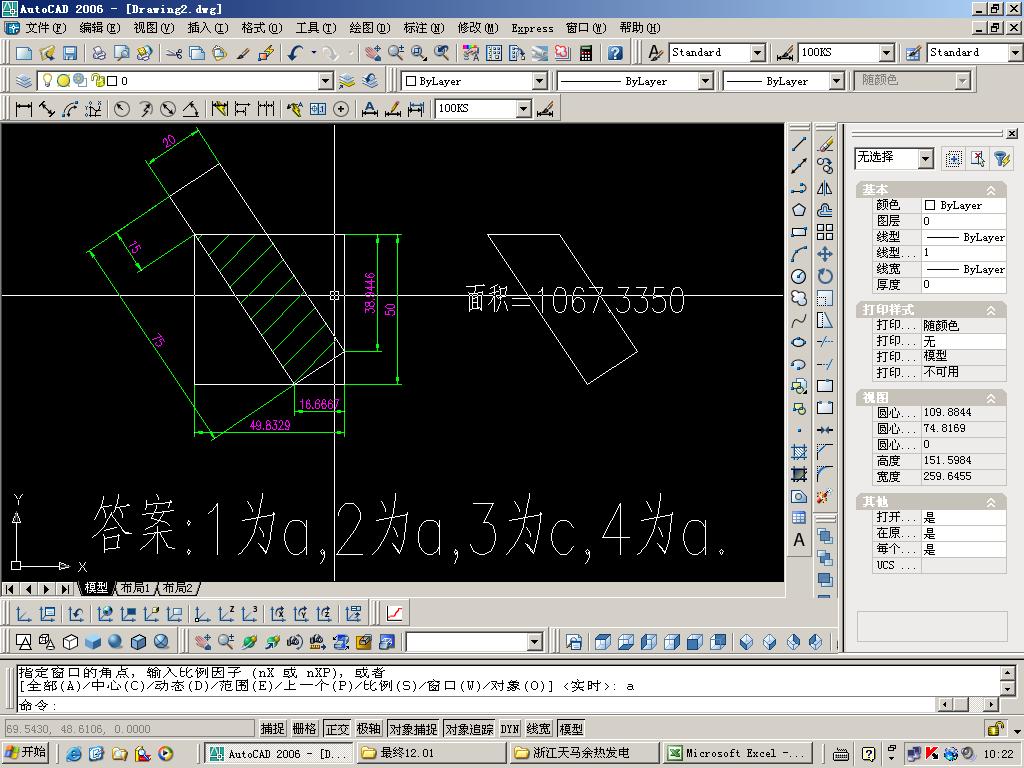Open the layer selection dropdown

[x=325, y=81]
